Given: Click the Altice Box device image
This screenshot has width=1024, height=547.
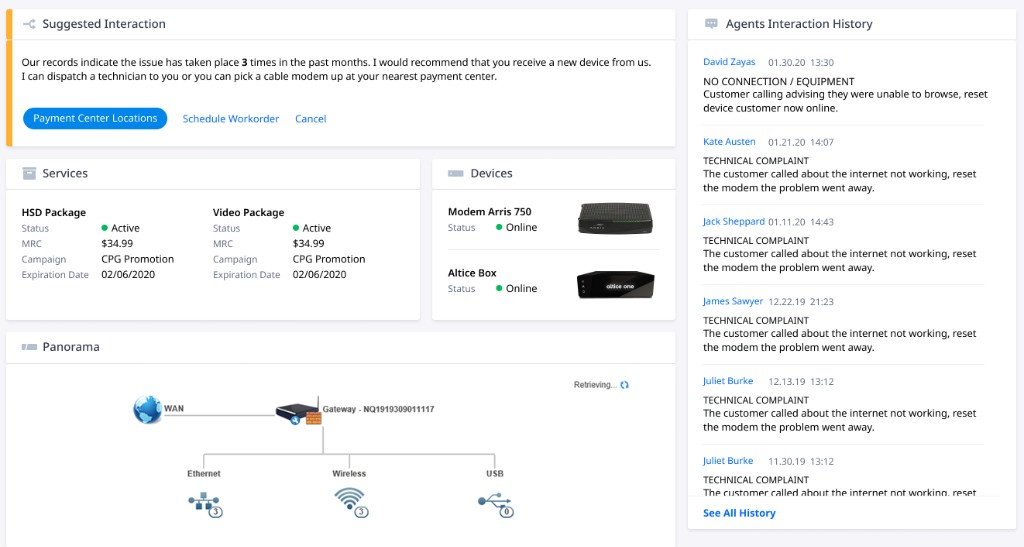Looking at the screenshot, I should tap(615, 285).
